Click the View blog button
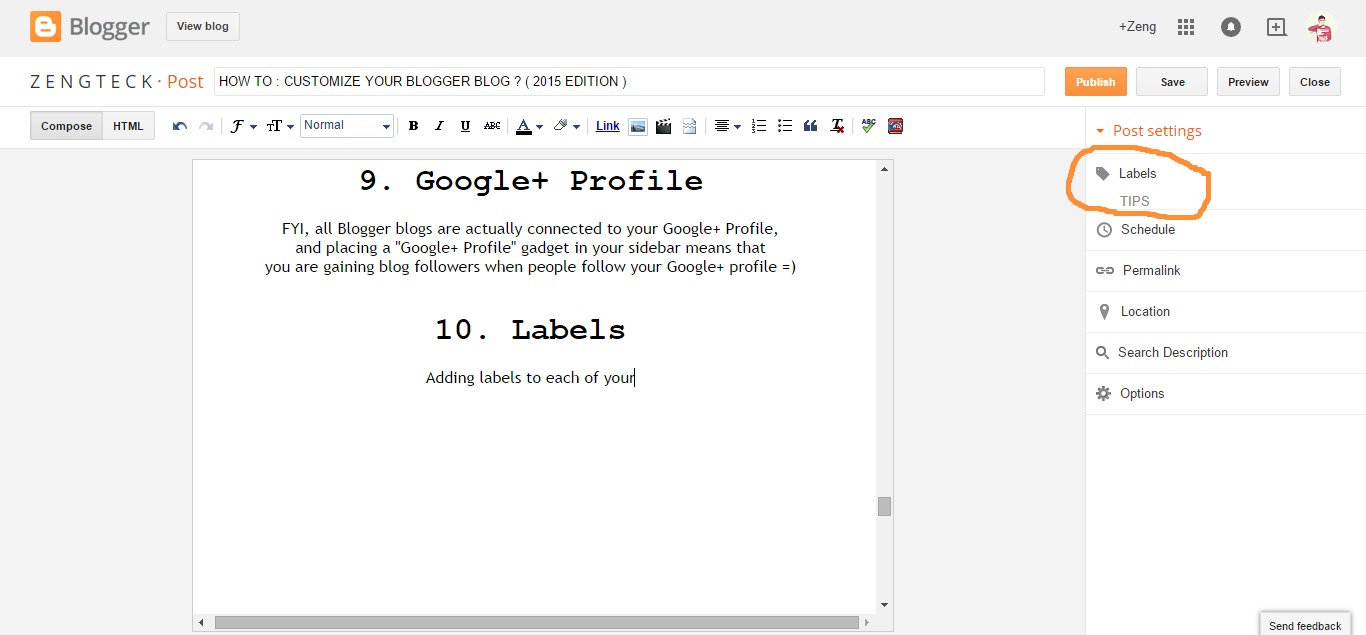 (203, 27)
